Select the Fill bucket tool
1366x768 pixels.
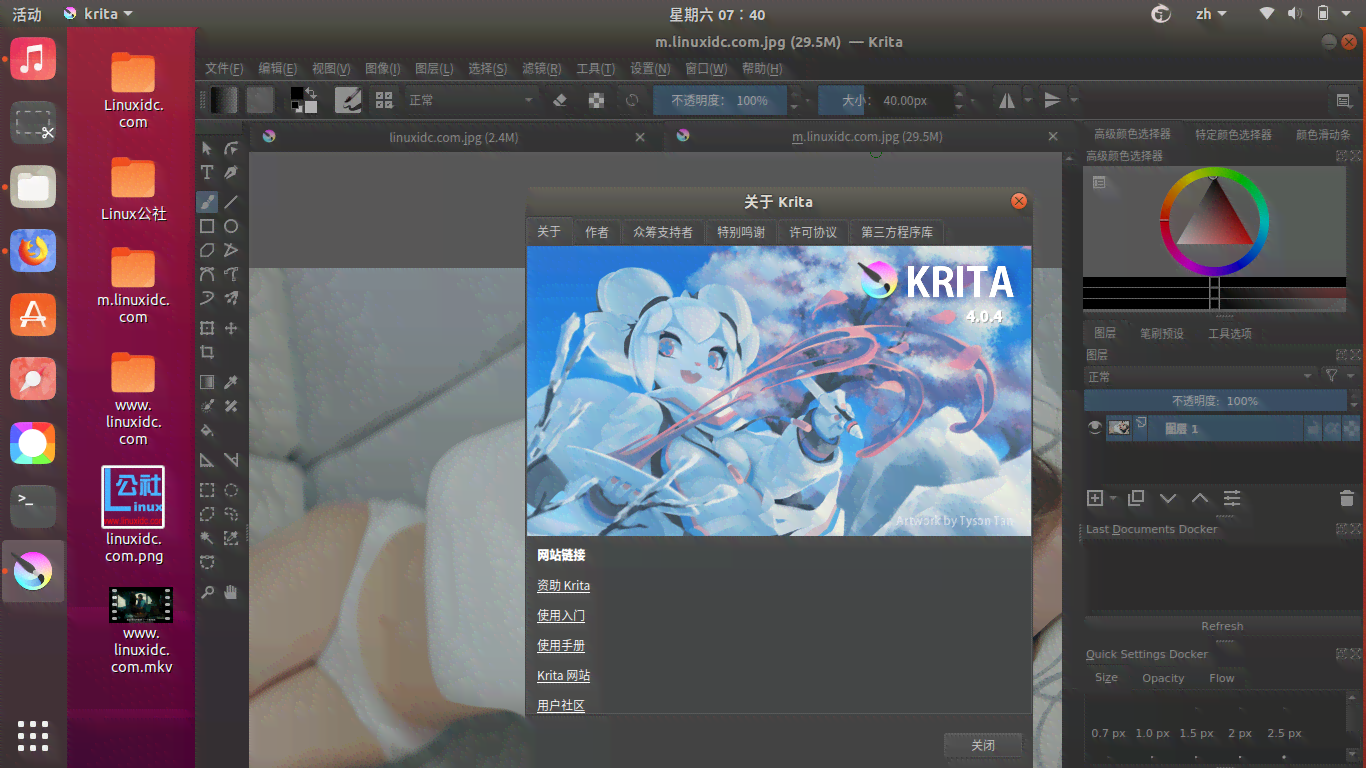[207, 431]
